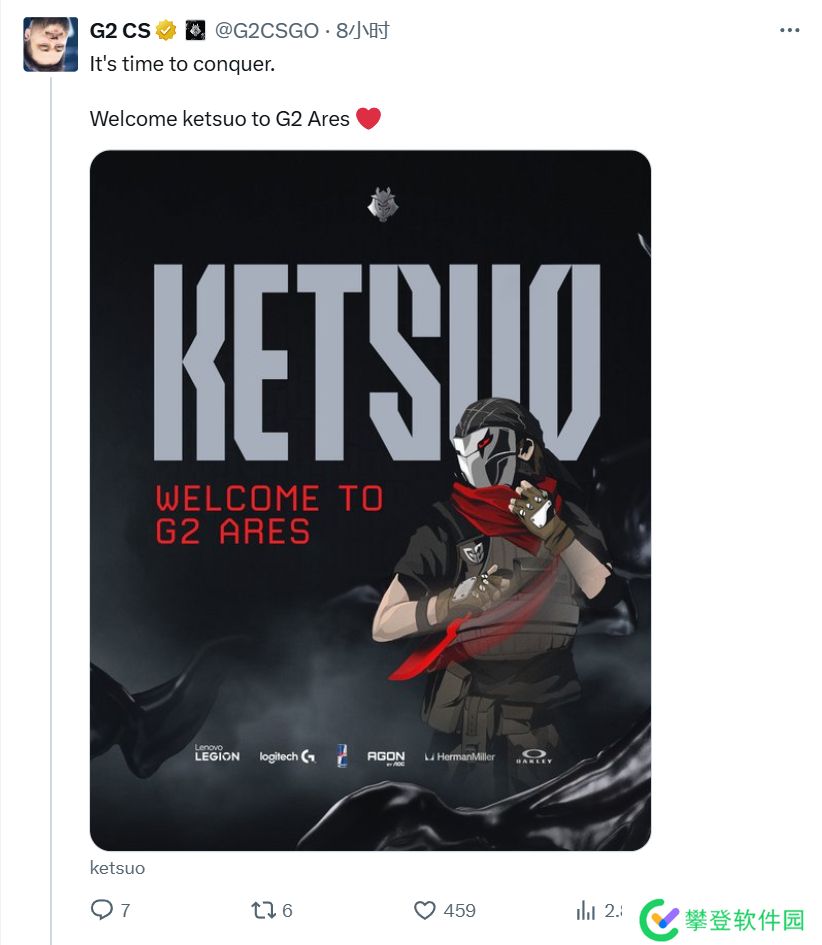Open the ketsuo welcome image
Viewport: 822px width, 945px height.
[x=371, y=500]
